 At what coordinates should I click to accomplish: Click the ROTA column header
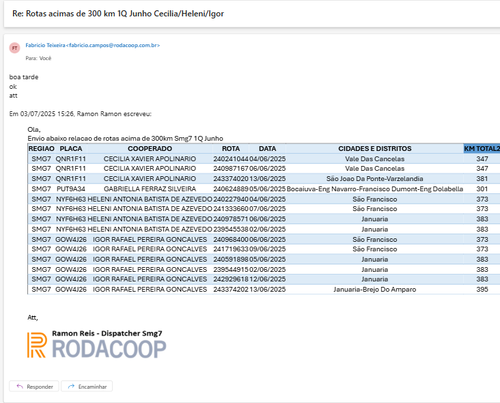(231, 149)
